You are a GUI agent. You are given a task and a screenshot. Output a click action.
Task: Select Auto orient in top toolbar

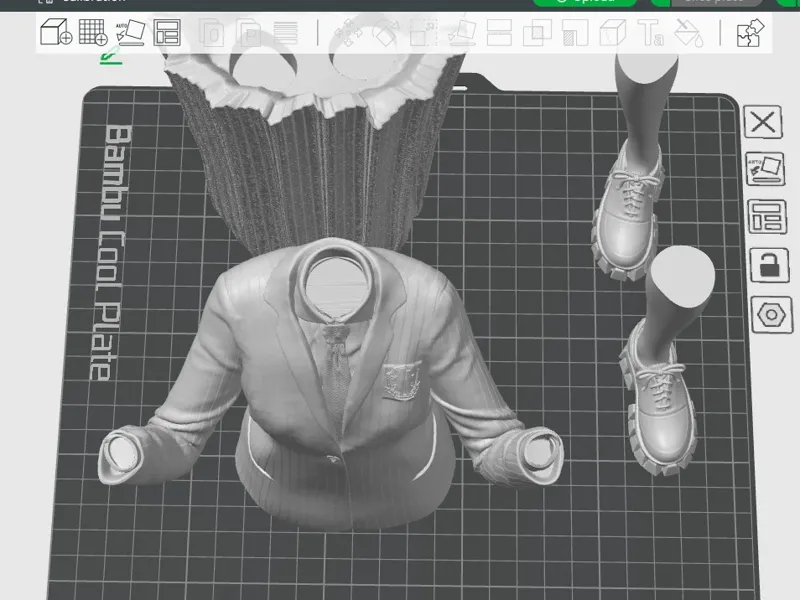pos(131,33)
